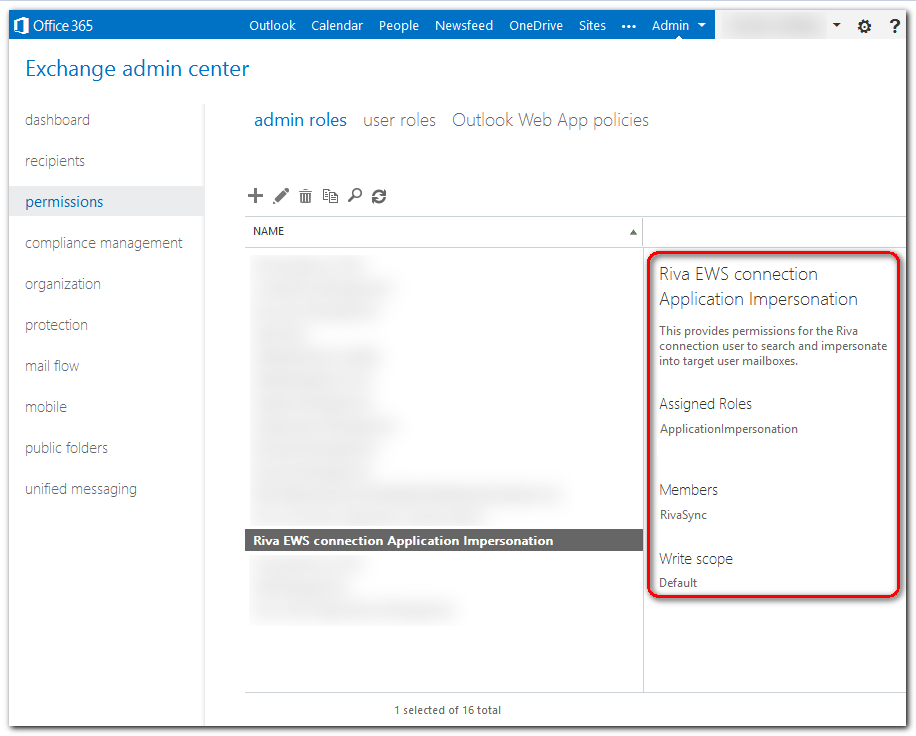Click the Write scope heading
916x736 pixels.
(x=696, y=559)
